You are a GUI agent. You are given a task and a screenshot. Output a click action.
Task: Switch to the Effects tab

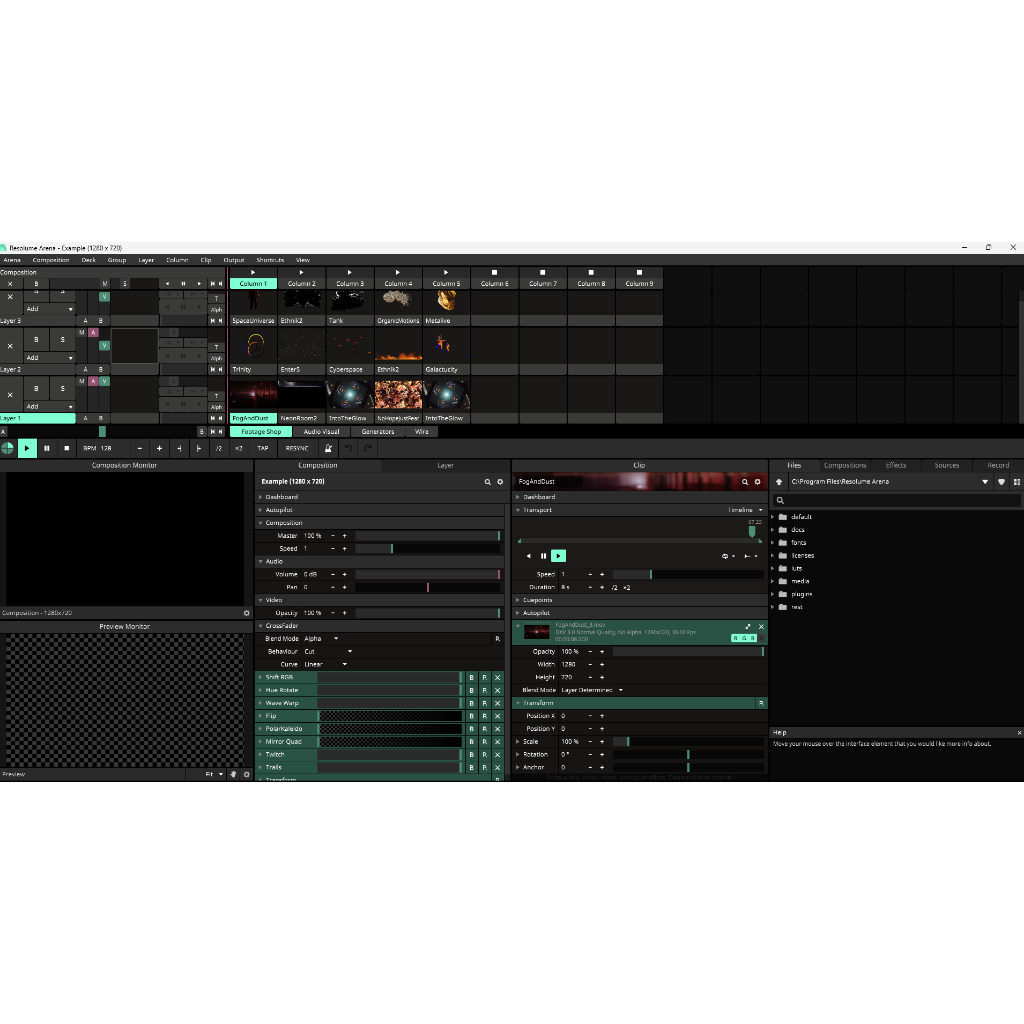pos(895,465)
